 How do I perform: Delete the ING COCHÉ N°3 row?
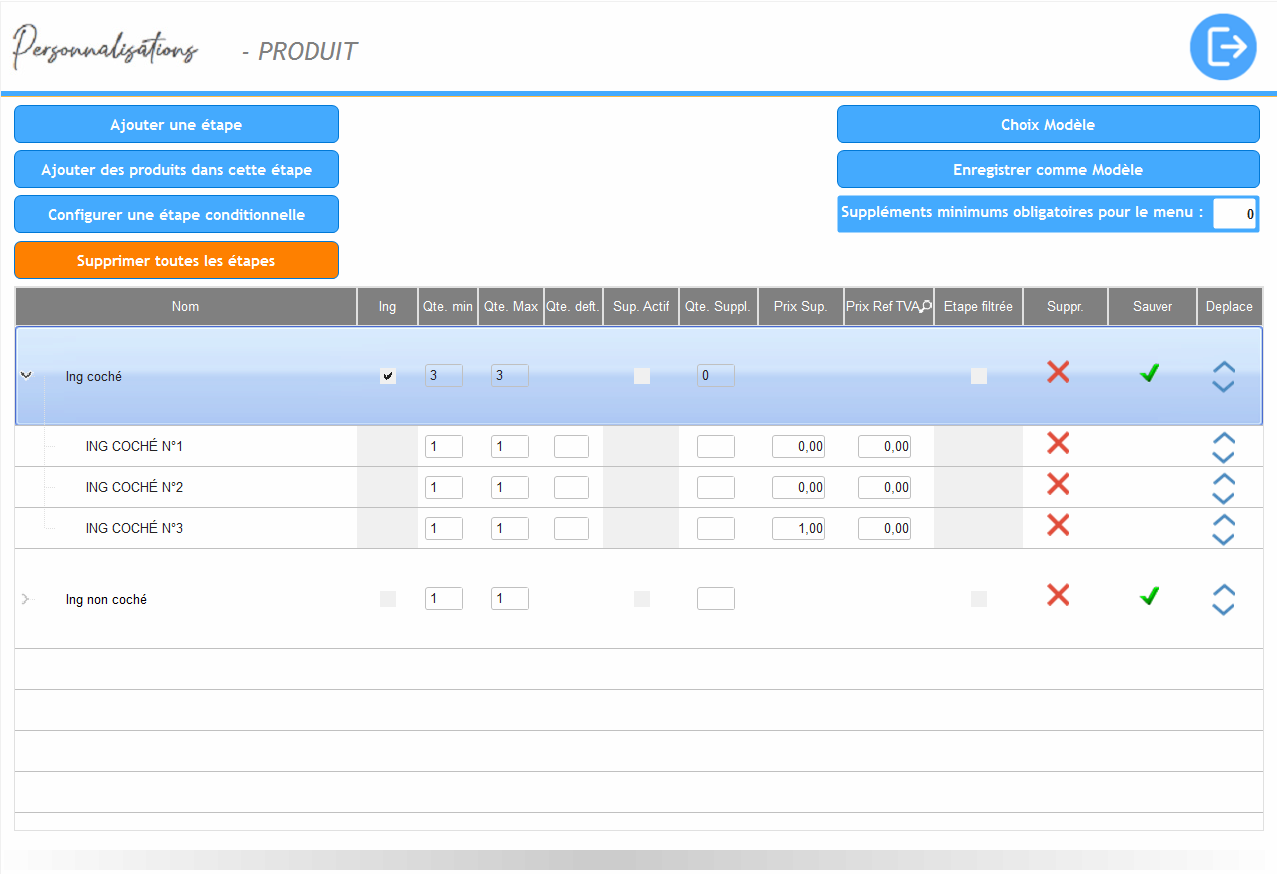(x=1058, y=525)
